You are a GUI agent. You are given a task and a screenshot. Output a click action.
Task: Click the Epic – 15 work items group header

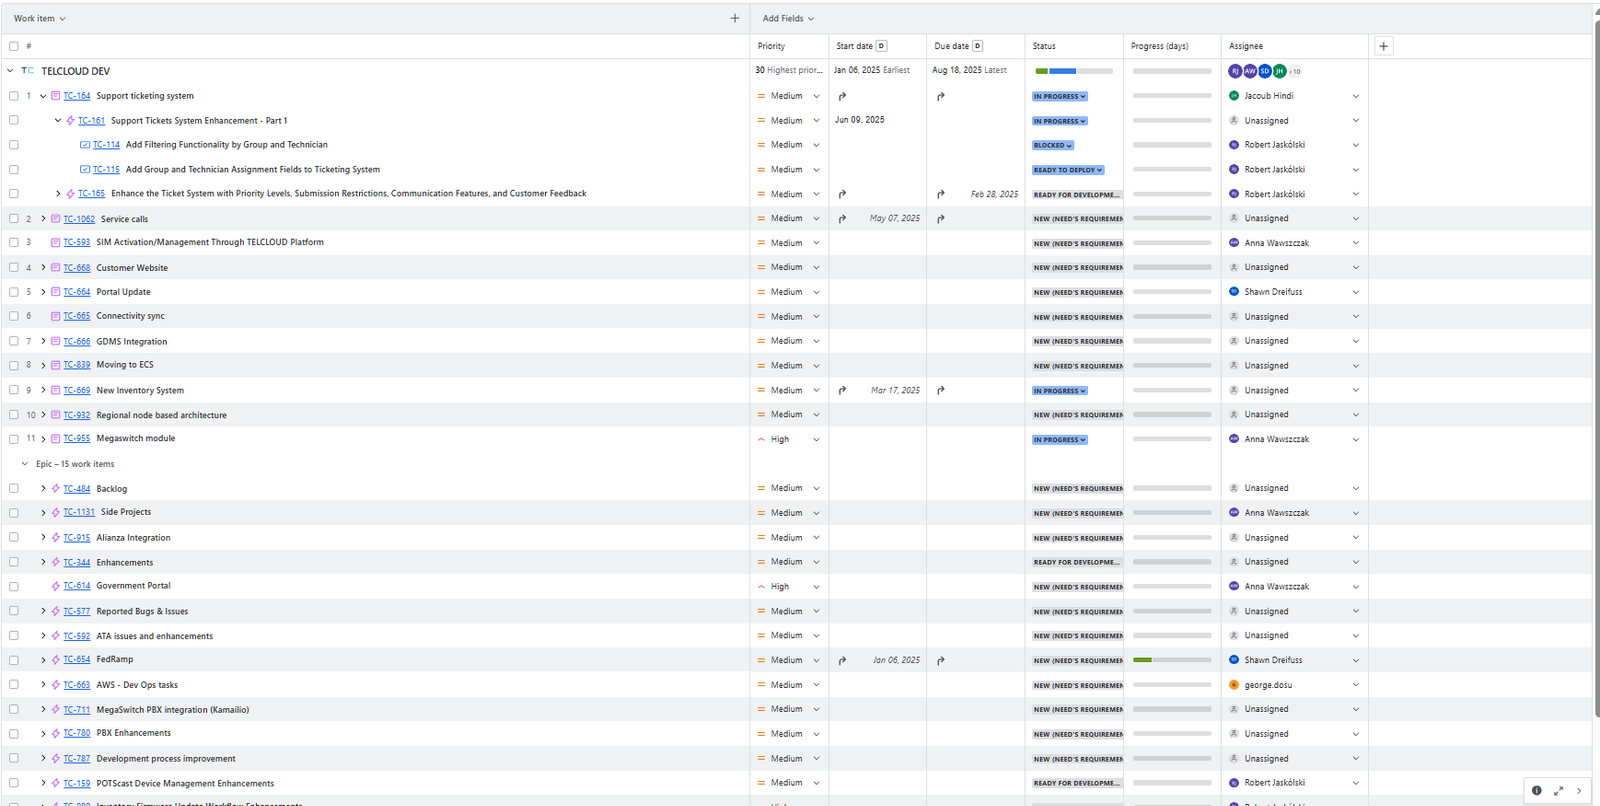pyautogui.click(x=75, y=464)
